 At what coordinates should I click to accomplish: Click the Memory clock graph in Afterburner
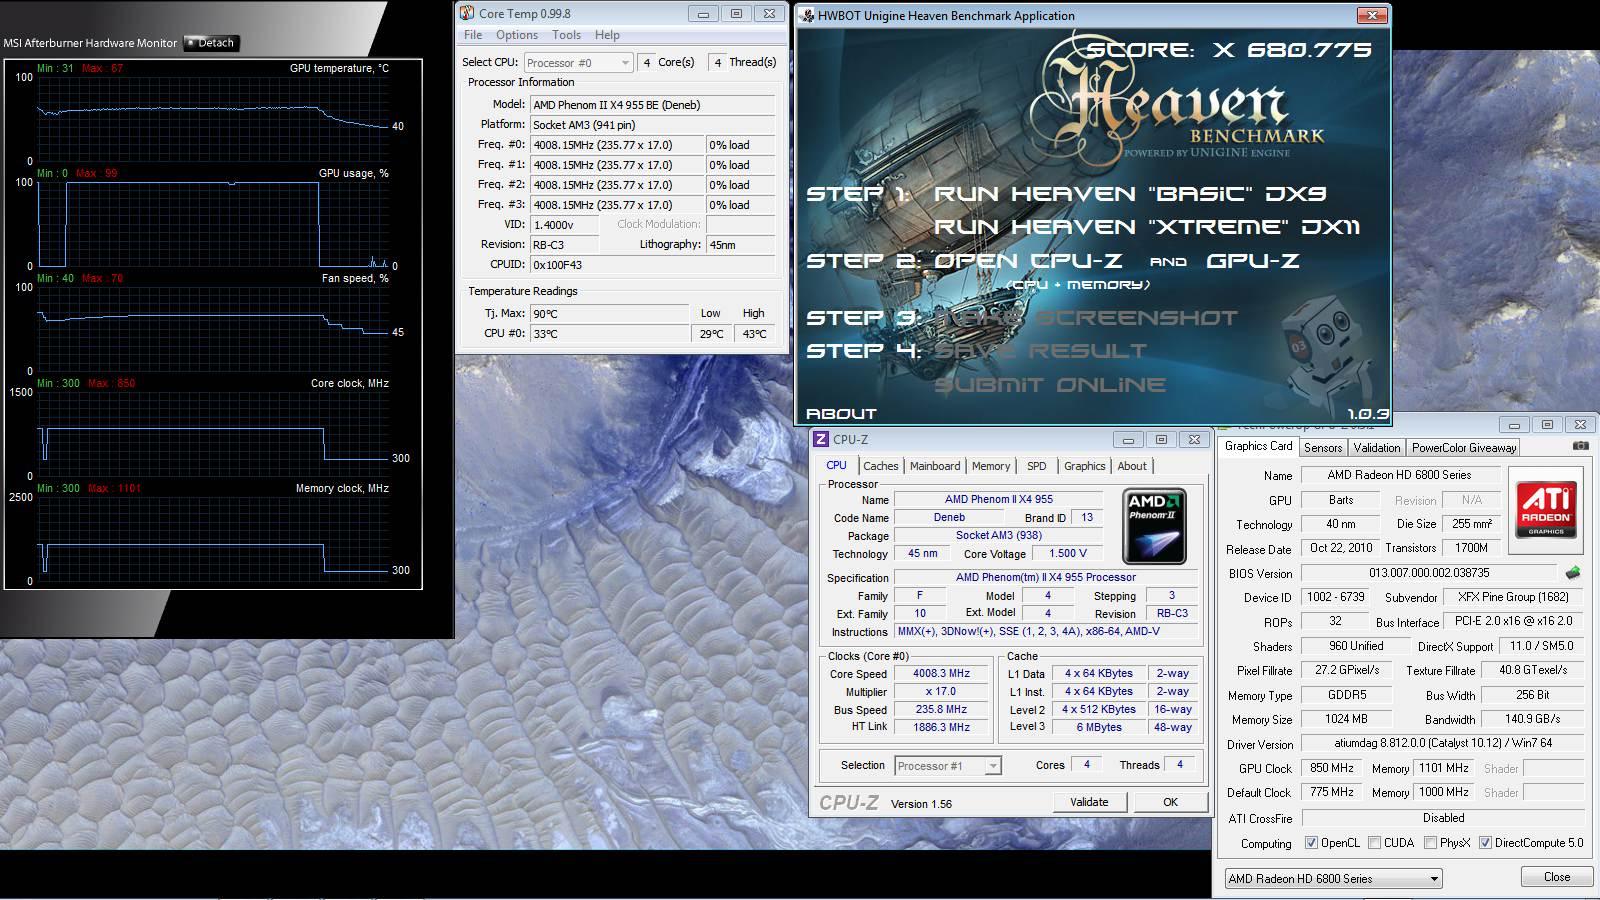pyautogui.click(x=213, y=539)
